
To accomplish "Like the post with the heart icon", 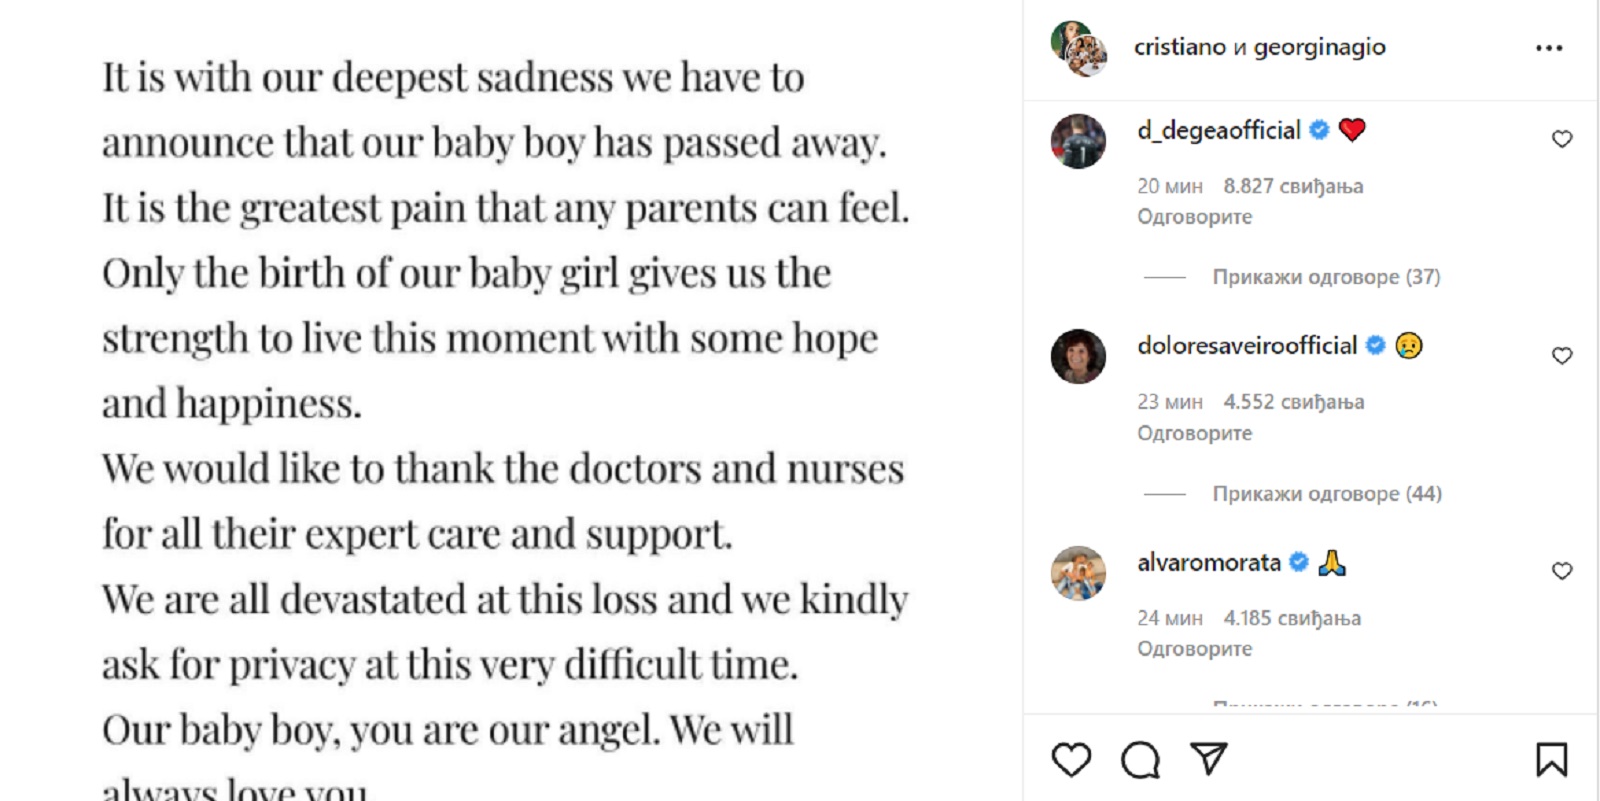I will [x=1071, y=760].
